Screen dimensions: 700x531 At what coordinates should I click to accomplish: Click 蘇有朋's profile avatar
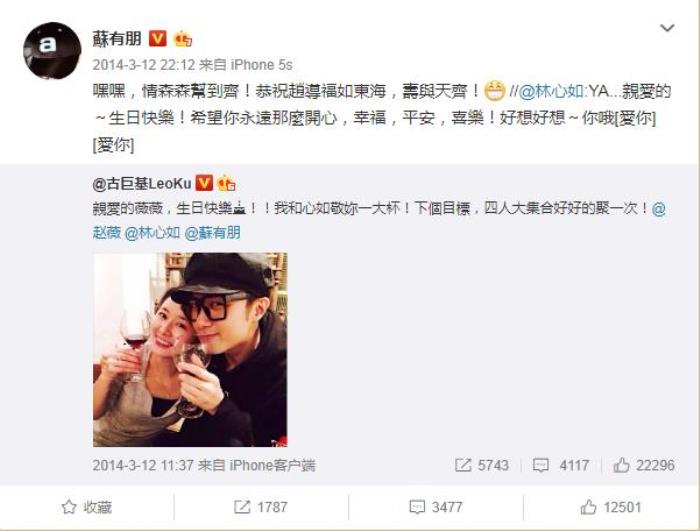click(x=52, y=50)
